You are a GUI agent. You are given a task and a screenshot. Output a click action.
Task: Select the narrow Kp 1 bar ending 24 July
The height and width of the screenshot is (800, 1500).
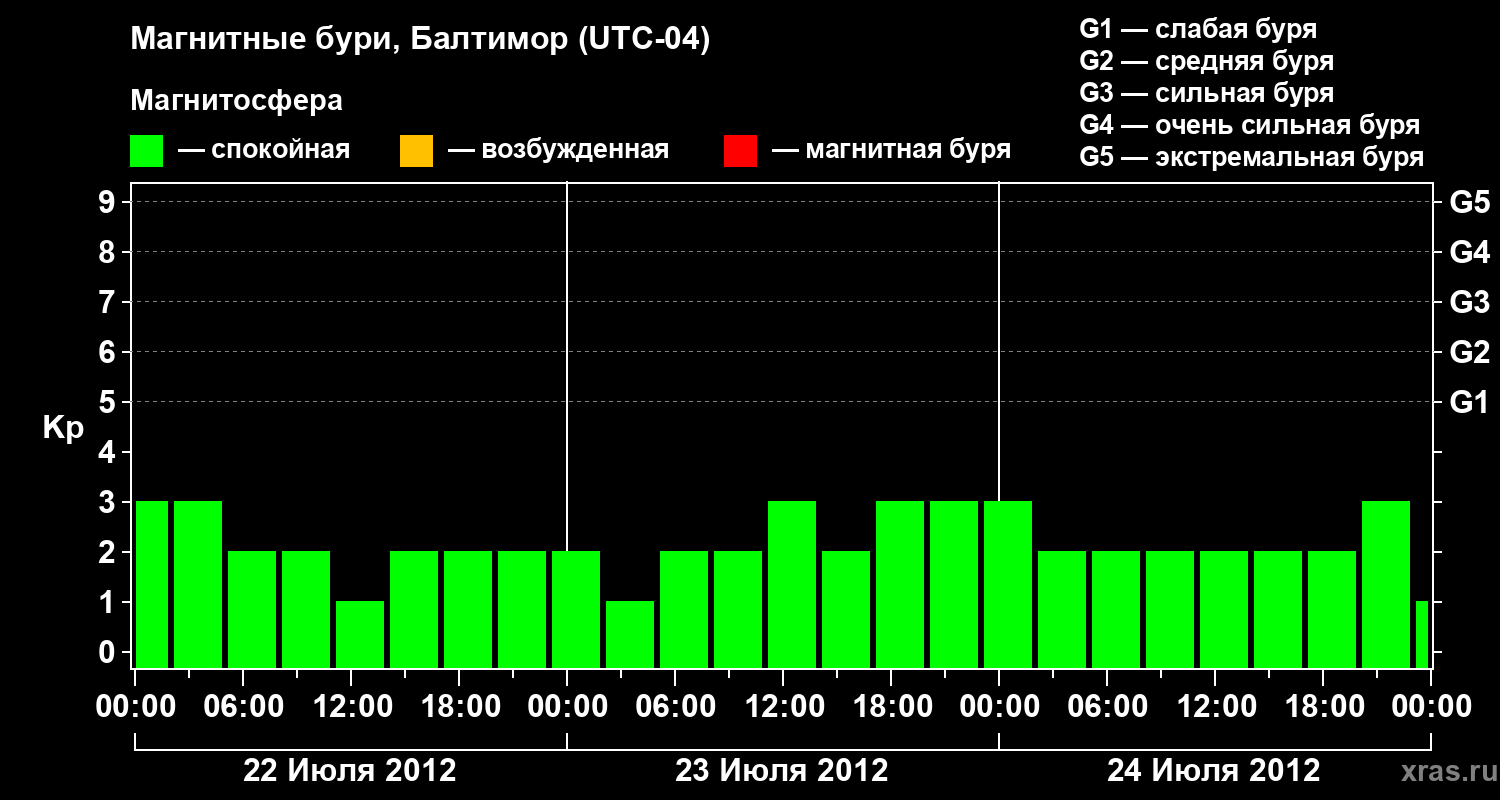coord(1422,634)
